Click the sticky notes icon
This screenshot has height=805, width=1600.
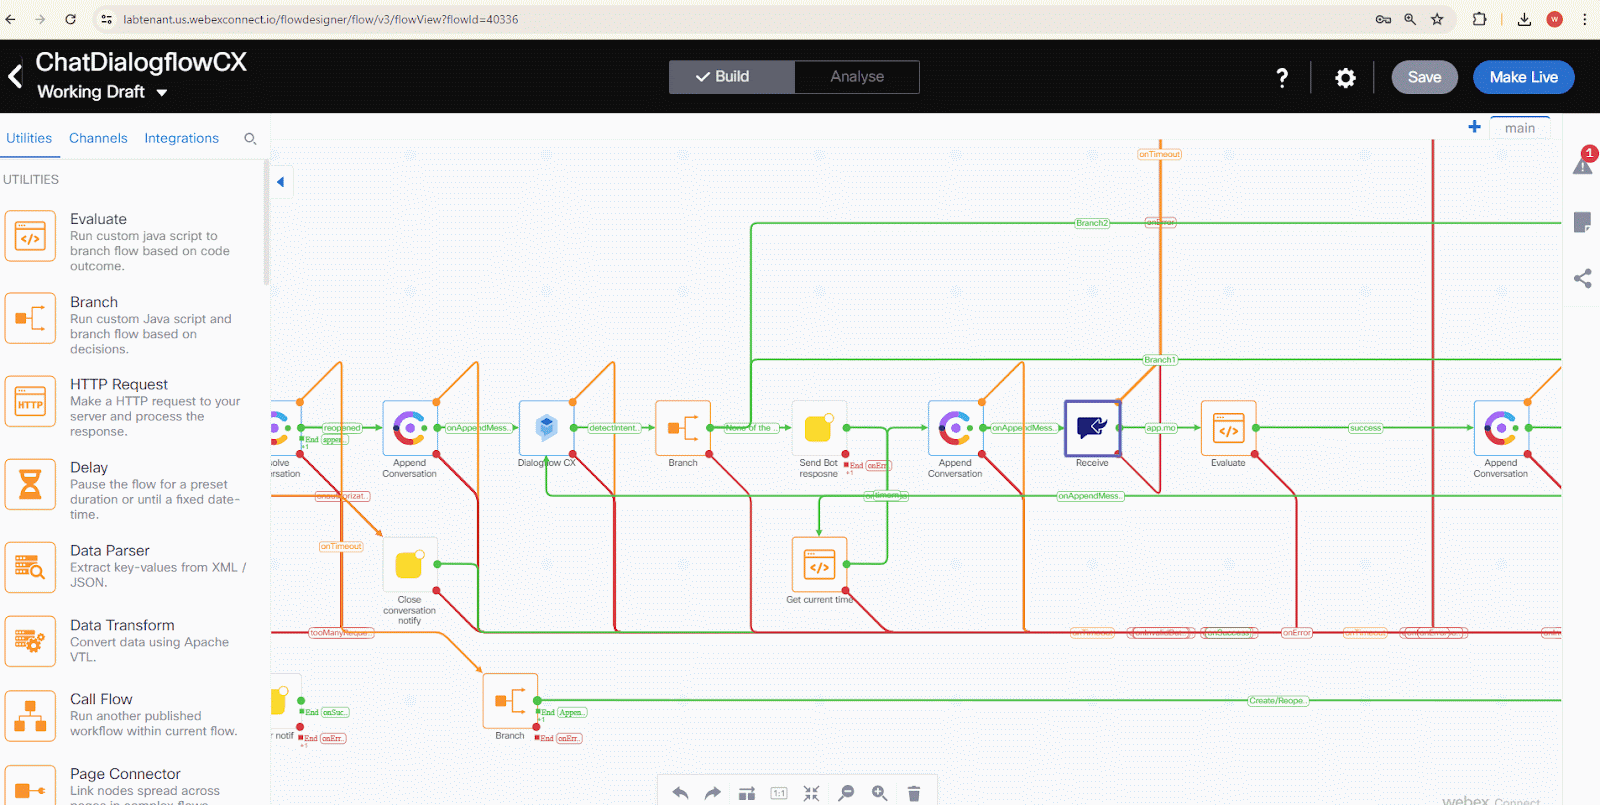[1582, 222]
